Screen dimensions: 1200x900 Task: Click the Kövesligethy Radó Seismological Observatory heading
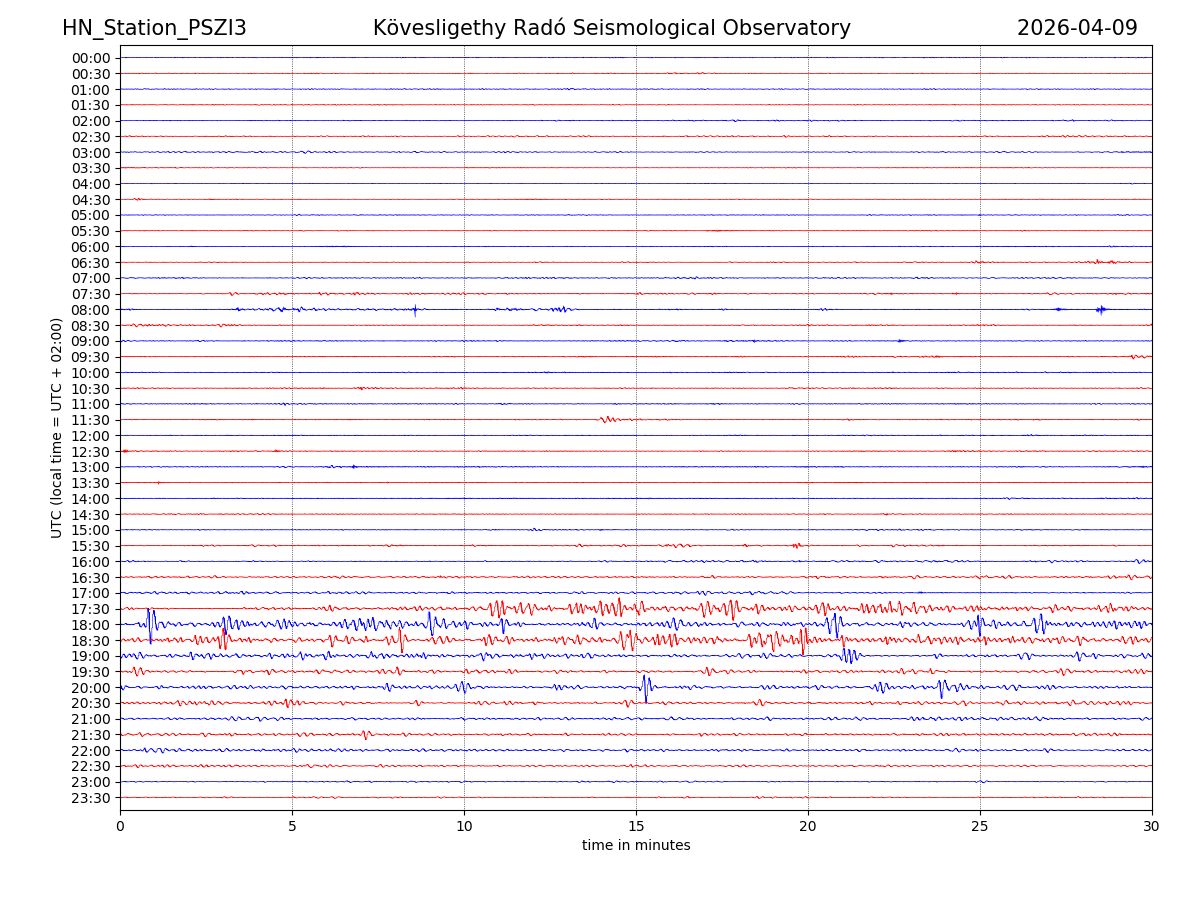[x=611, y=28]
